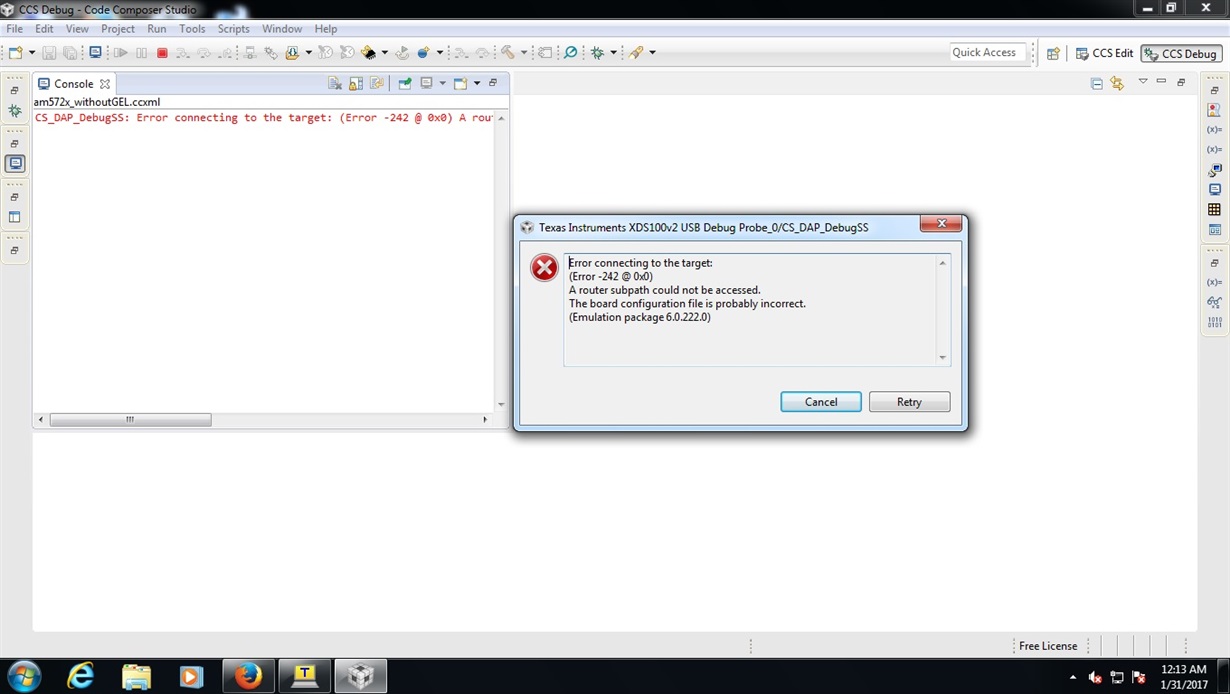Click the Console monitor icon in left sidebar
Viewport: 1230px width, 694px height.
15,163
